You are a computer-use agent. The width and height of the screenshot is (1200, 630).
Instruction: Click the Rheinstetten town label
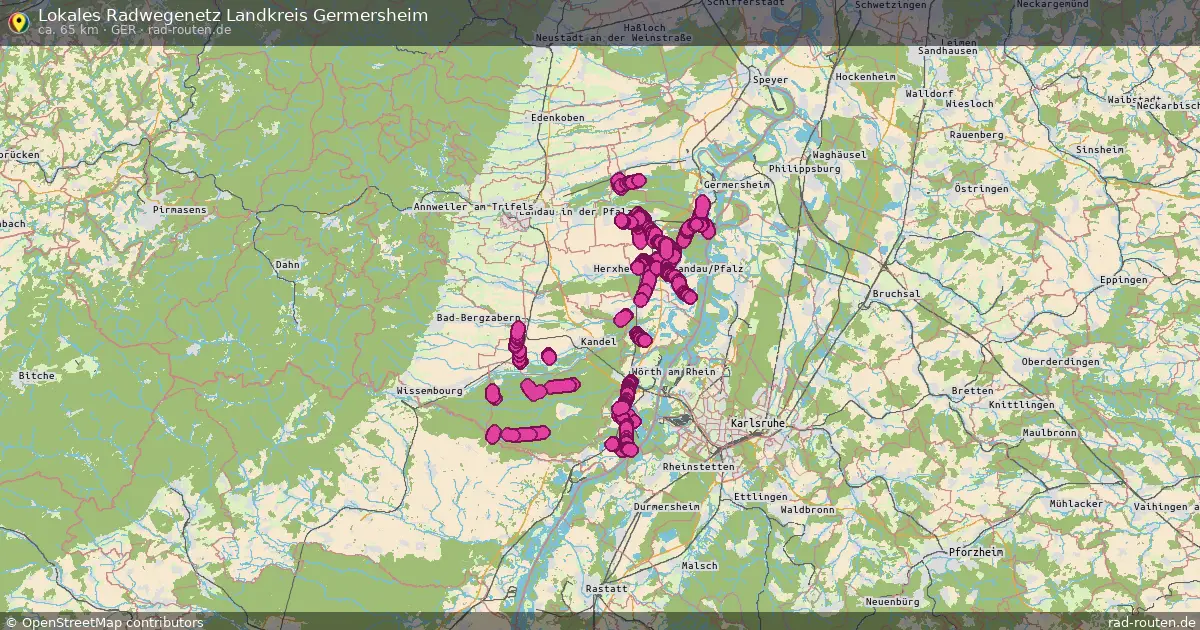click(x=697, y=467)
